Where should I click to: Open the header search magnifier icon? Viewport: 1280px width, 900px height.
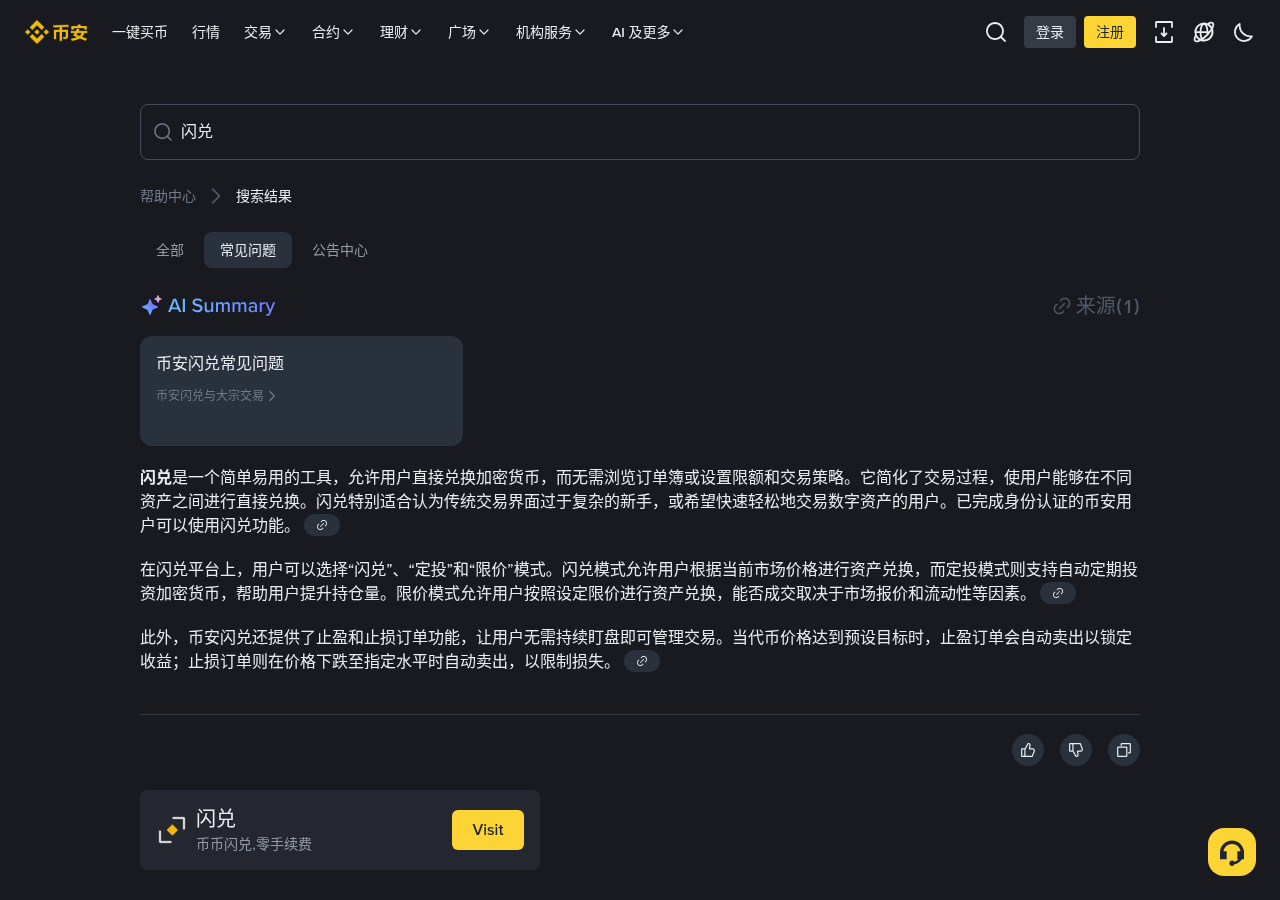pyautogui.click(x=996, y=32)
